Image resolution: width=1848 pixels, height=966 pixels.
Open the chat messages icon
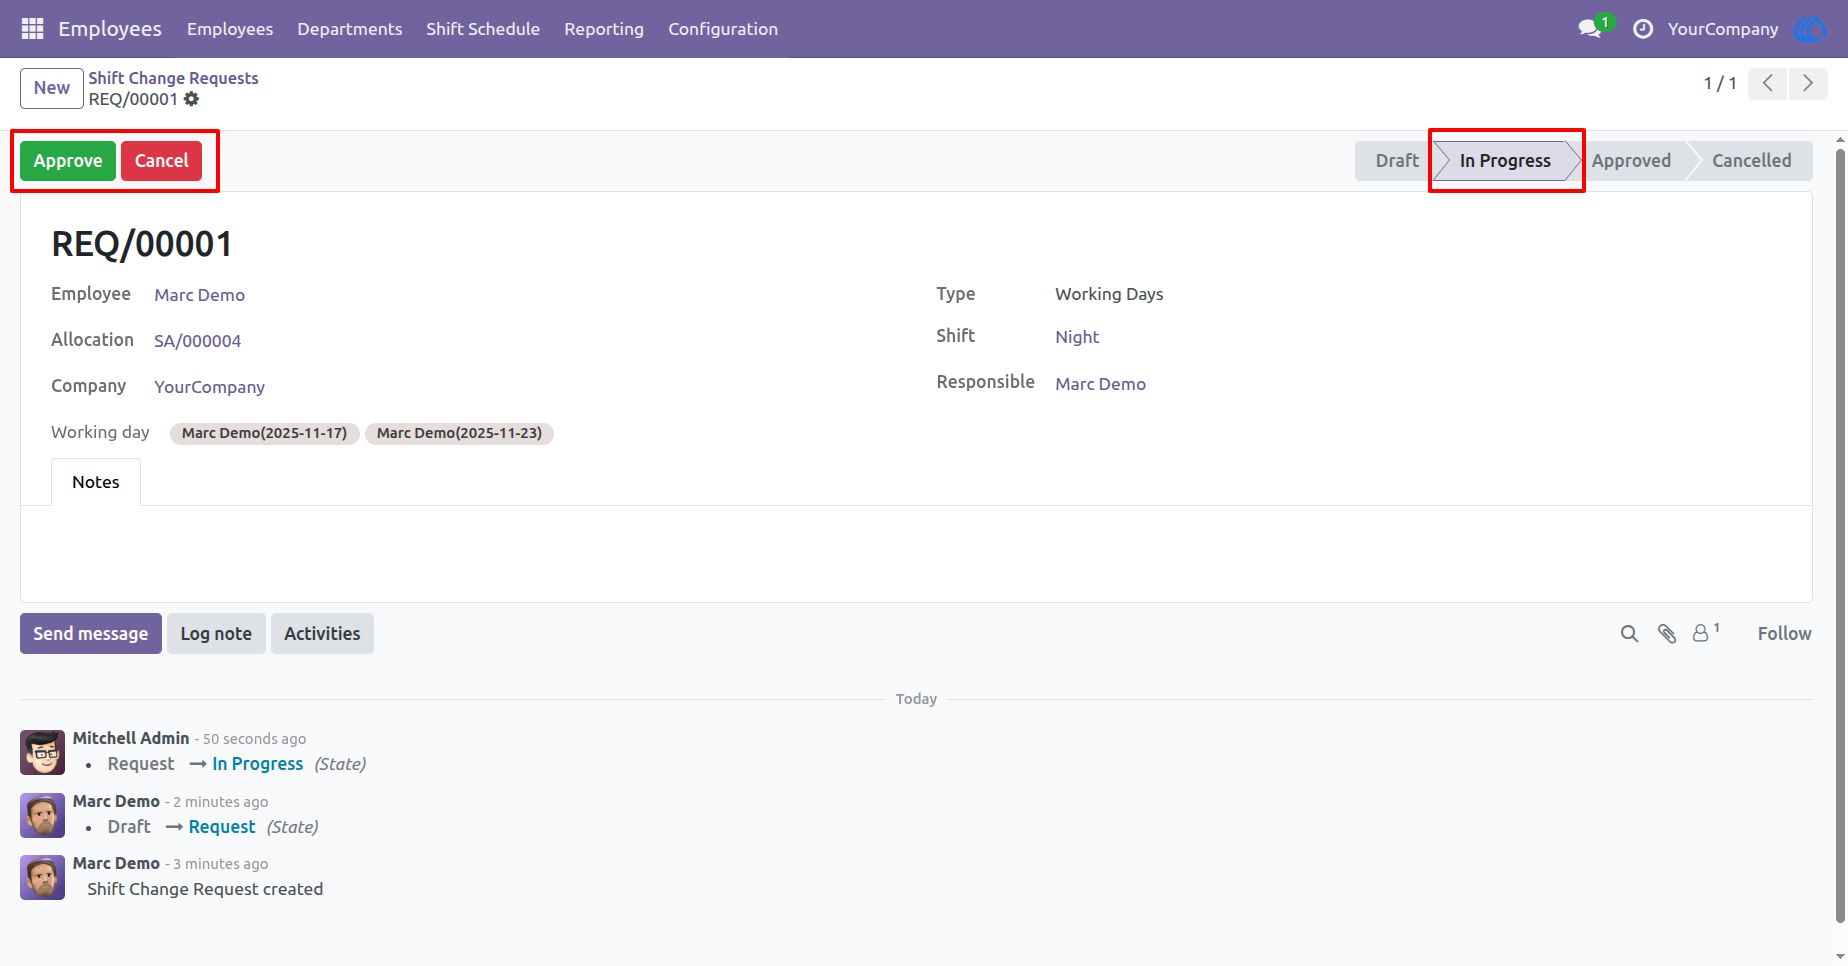click(1590, 29)
